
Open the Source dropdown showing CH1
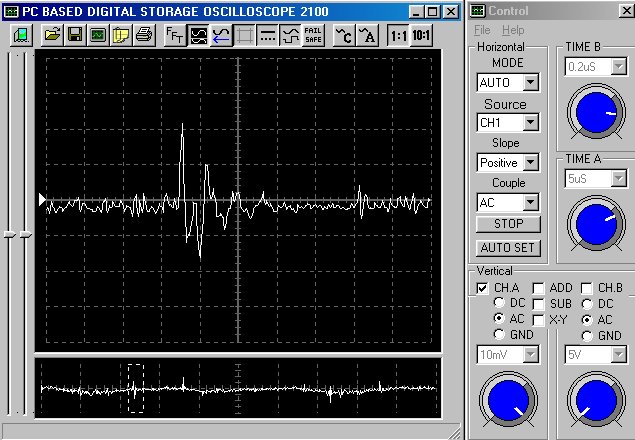click(x=531, y=122)
